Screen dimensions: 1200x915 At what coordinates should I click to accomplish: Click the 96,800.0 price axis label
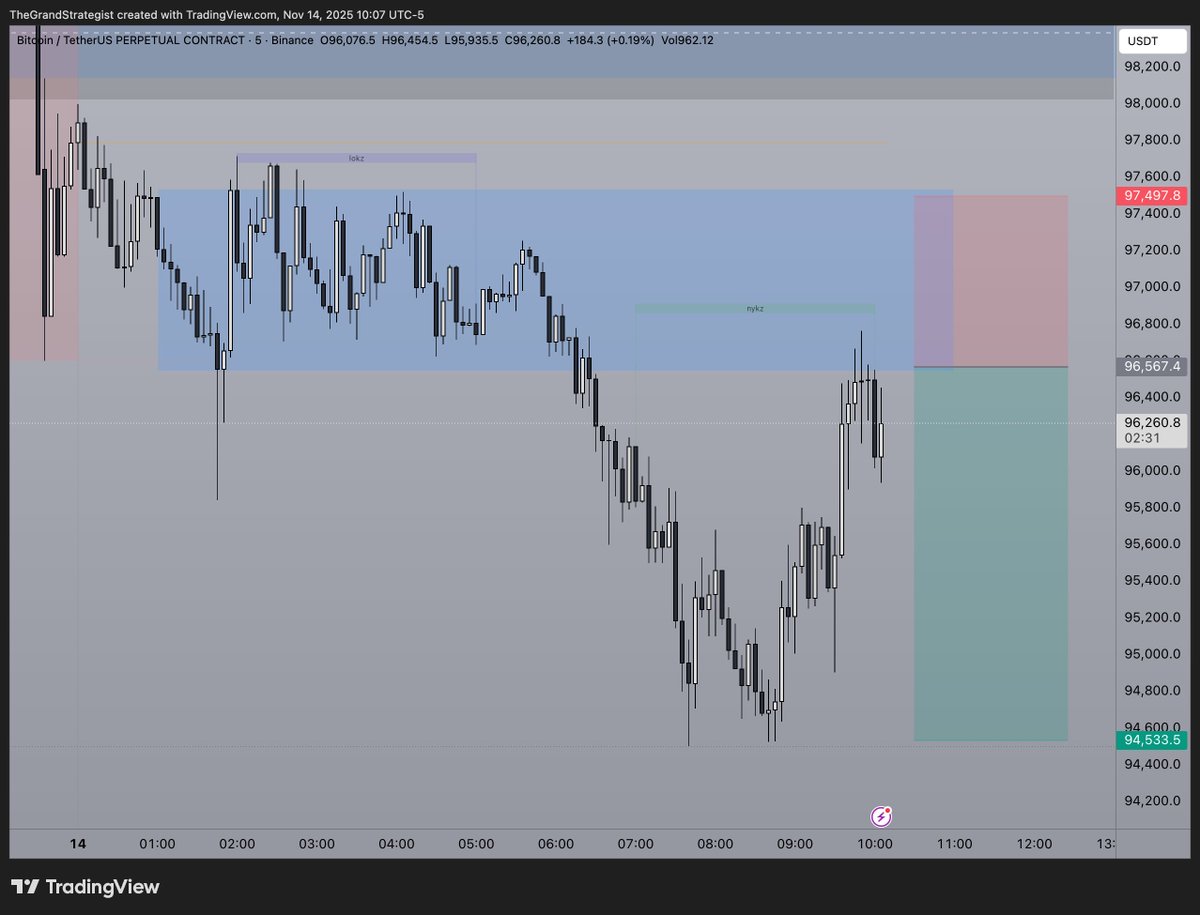pyautogui.click(x=1153, y=324)
